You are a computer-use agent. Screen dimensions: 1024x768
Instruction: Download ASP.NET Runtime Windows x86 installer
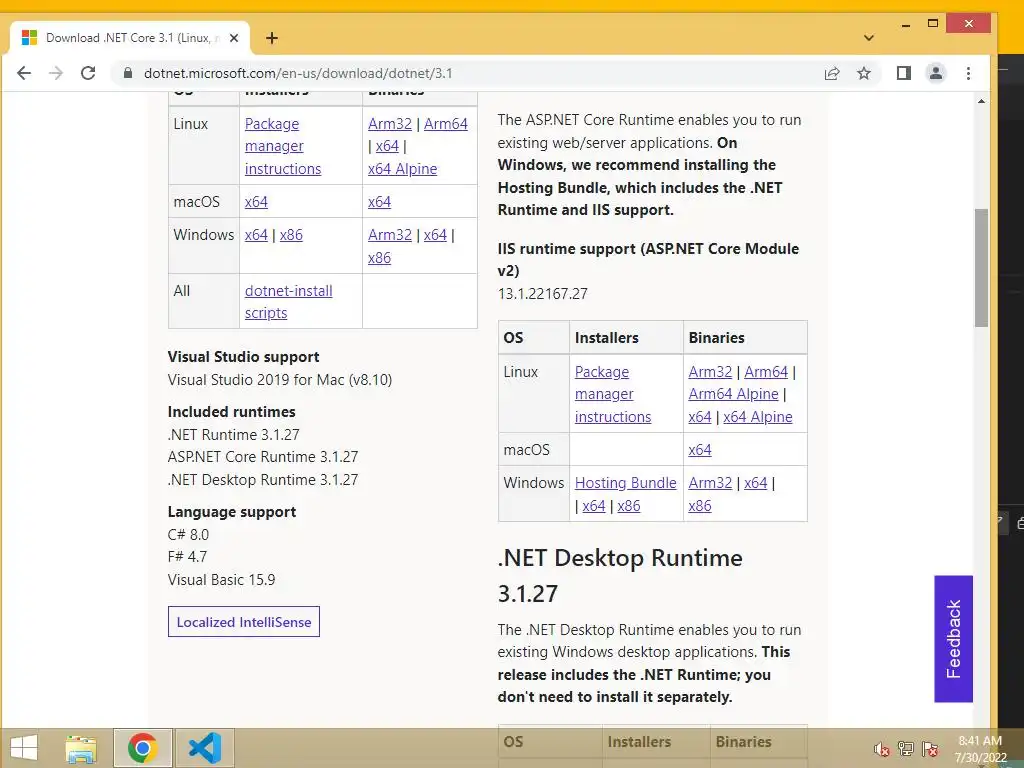click(629, 505)
